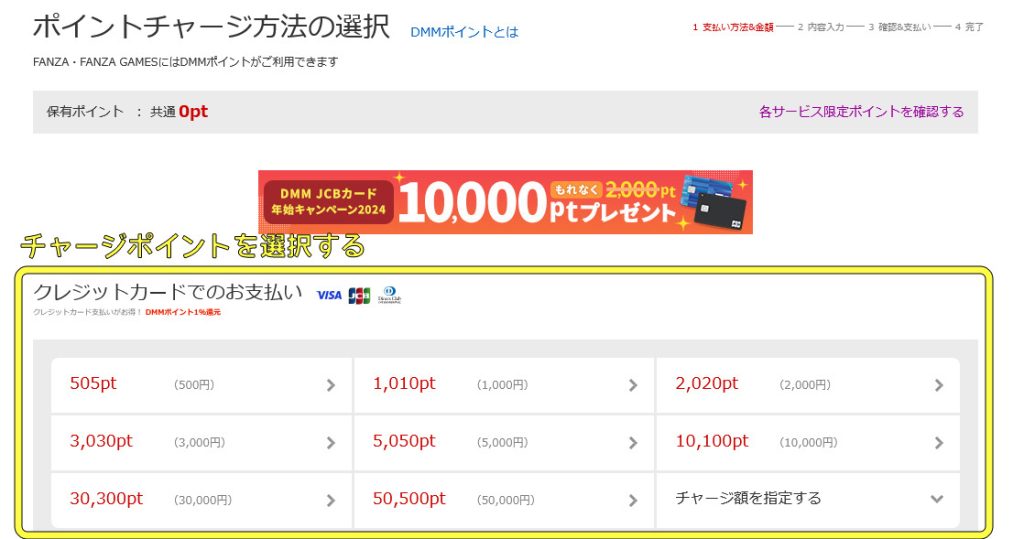This screenshot has width=1024, height=539.
Task: Click the Diners Club card logo
Action: 389,295
